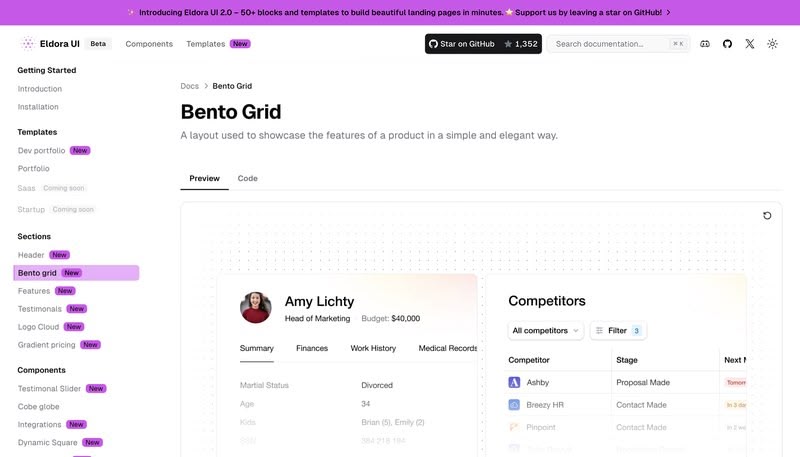This screenshot has width=800, height=457.
Task: Open Introduction in sidebar
Action: (x=40, y=89)
